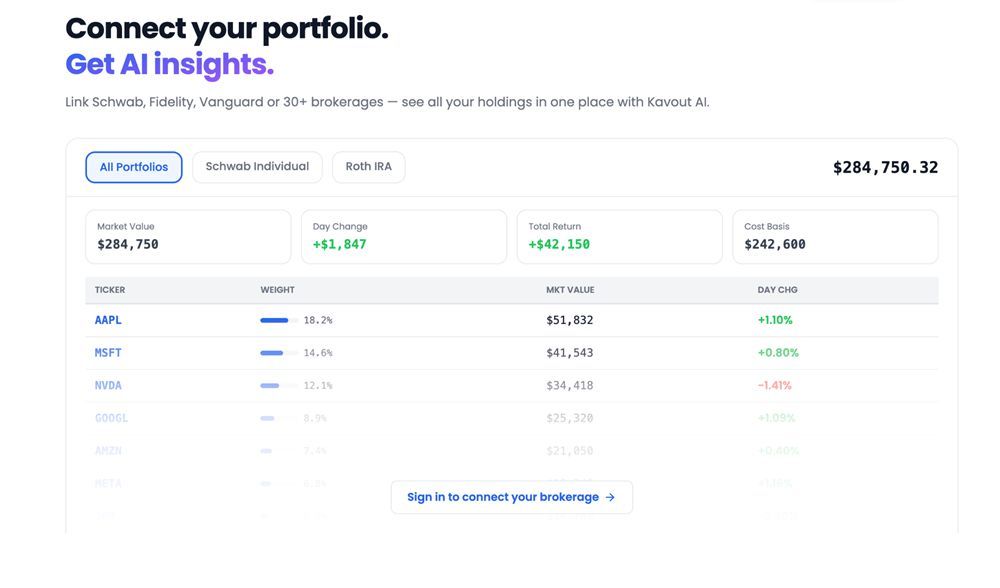1000x588 pixels.
Task: Click the GOOGL weight bar
Action: pos(279,418)
